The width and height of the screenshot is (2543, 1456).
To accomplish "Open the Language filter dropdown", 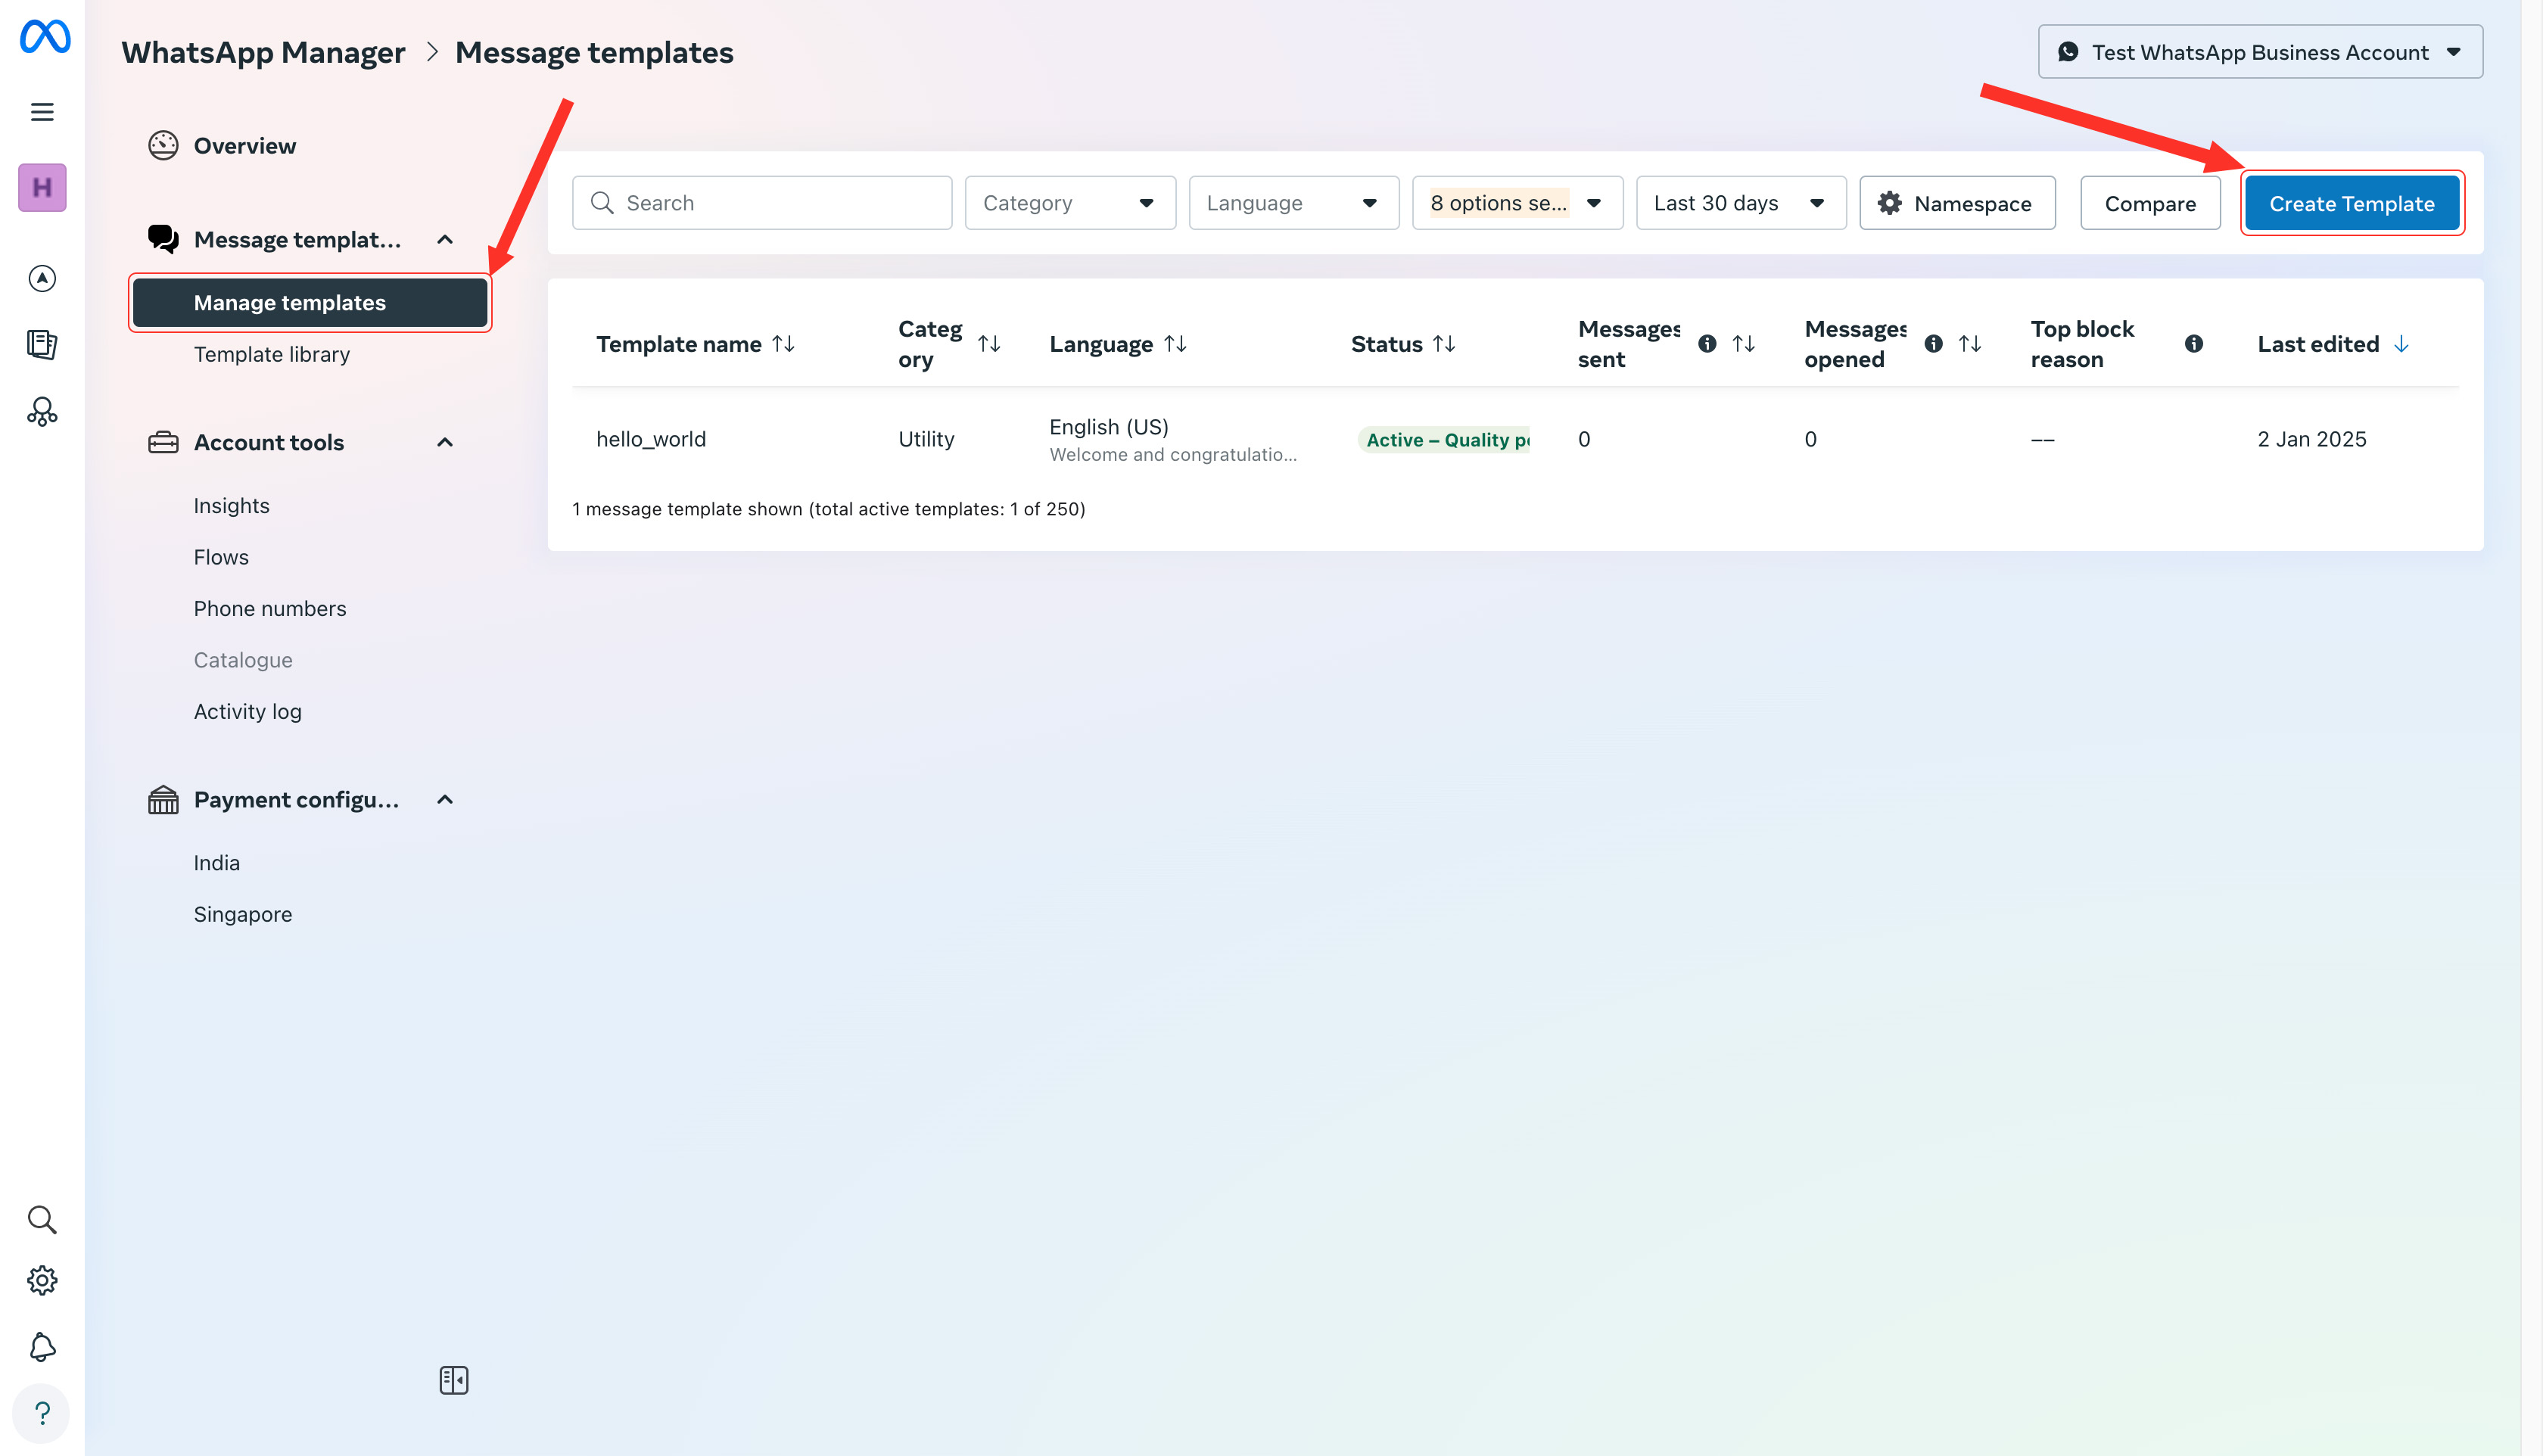I will pos(1294,203).
